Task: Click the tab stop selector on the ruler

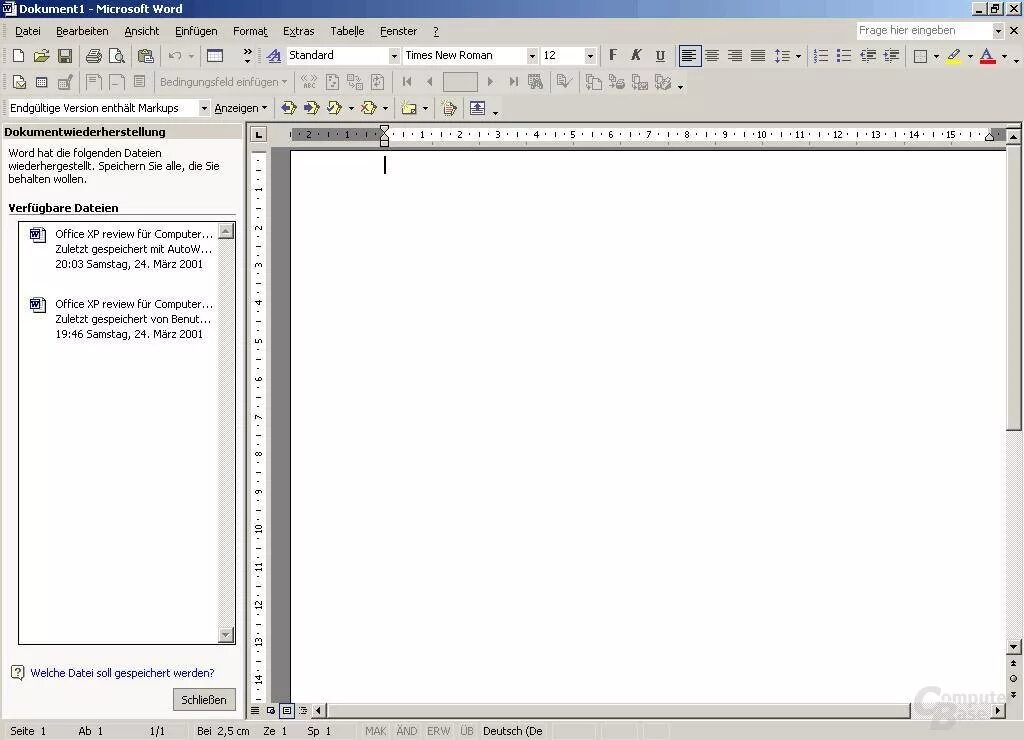Action: coord(259,134)
